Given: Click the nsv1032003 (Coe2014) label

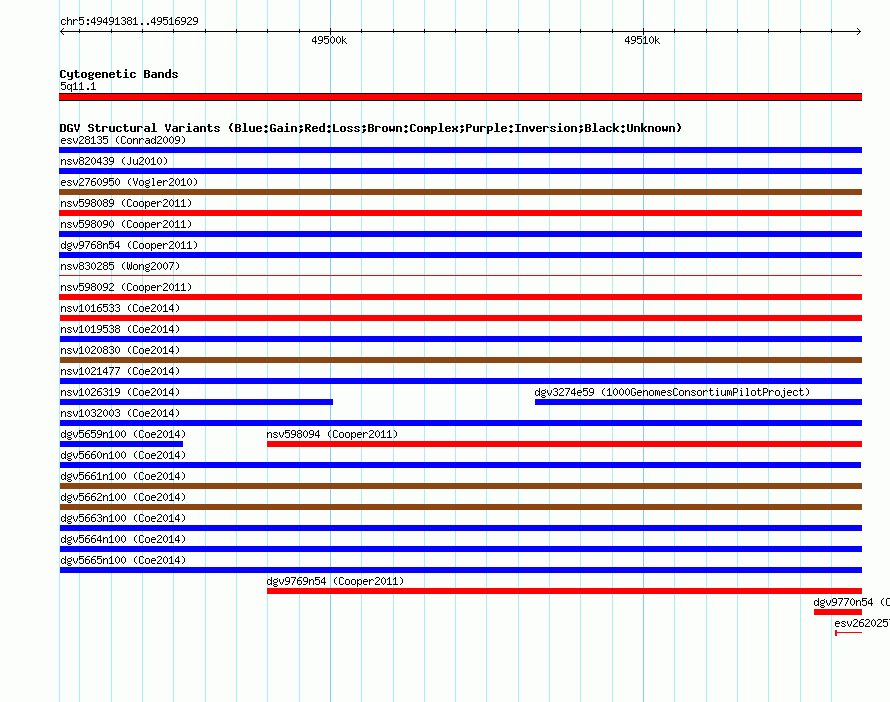Looking at the screenshot, I should pyautogui.click(x=120, y=413).
